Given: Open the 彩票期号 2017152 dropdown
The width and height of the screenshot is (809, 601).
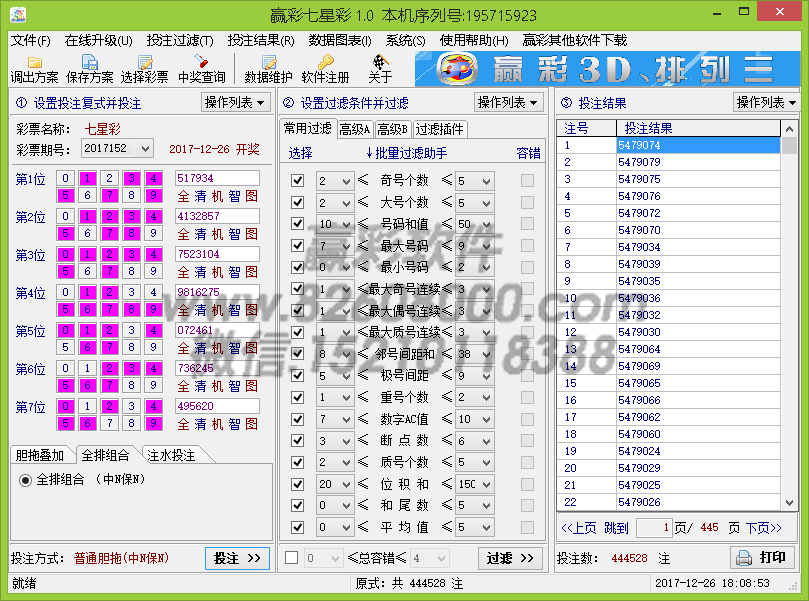Looking at the screenshot, I should pyautogui.click(x=146, y=149).
